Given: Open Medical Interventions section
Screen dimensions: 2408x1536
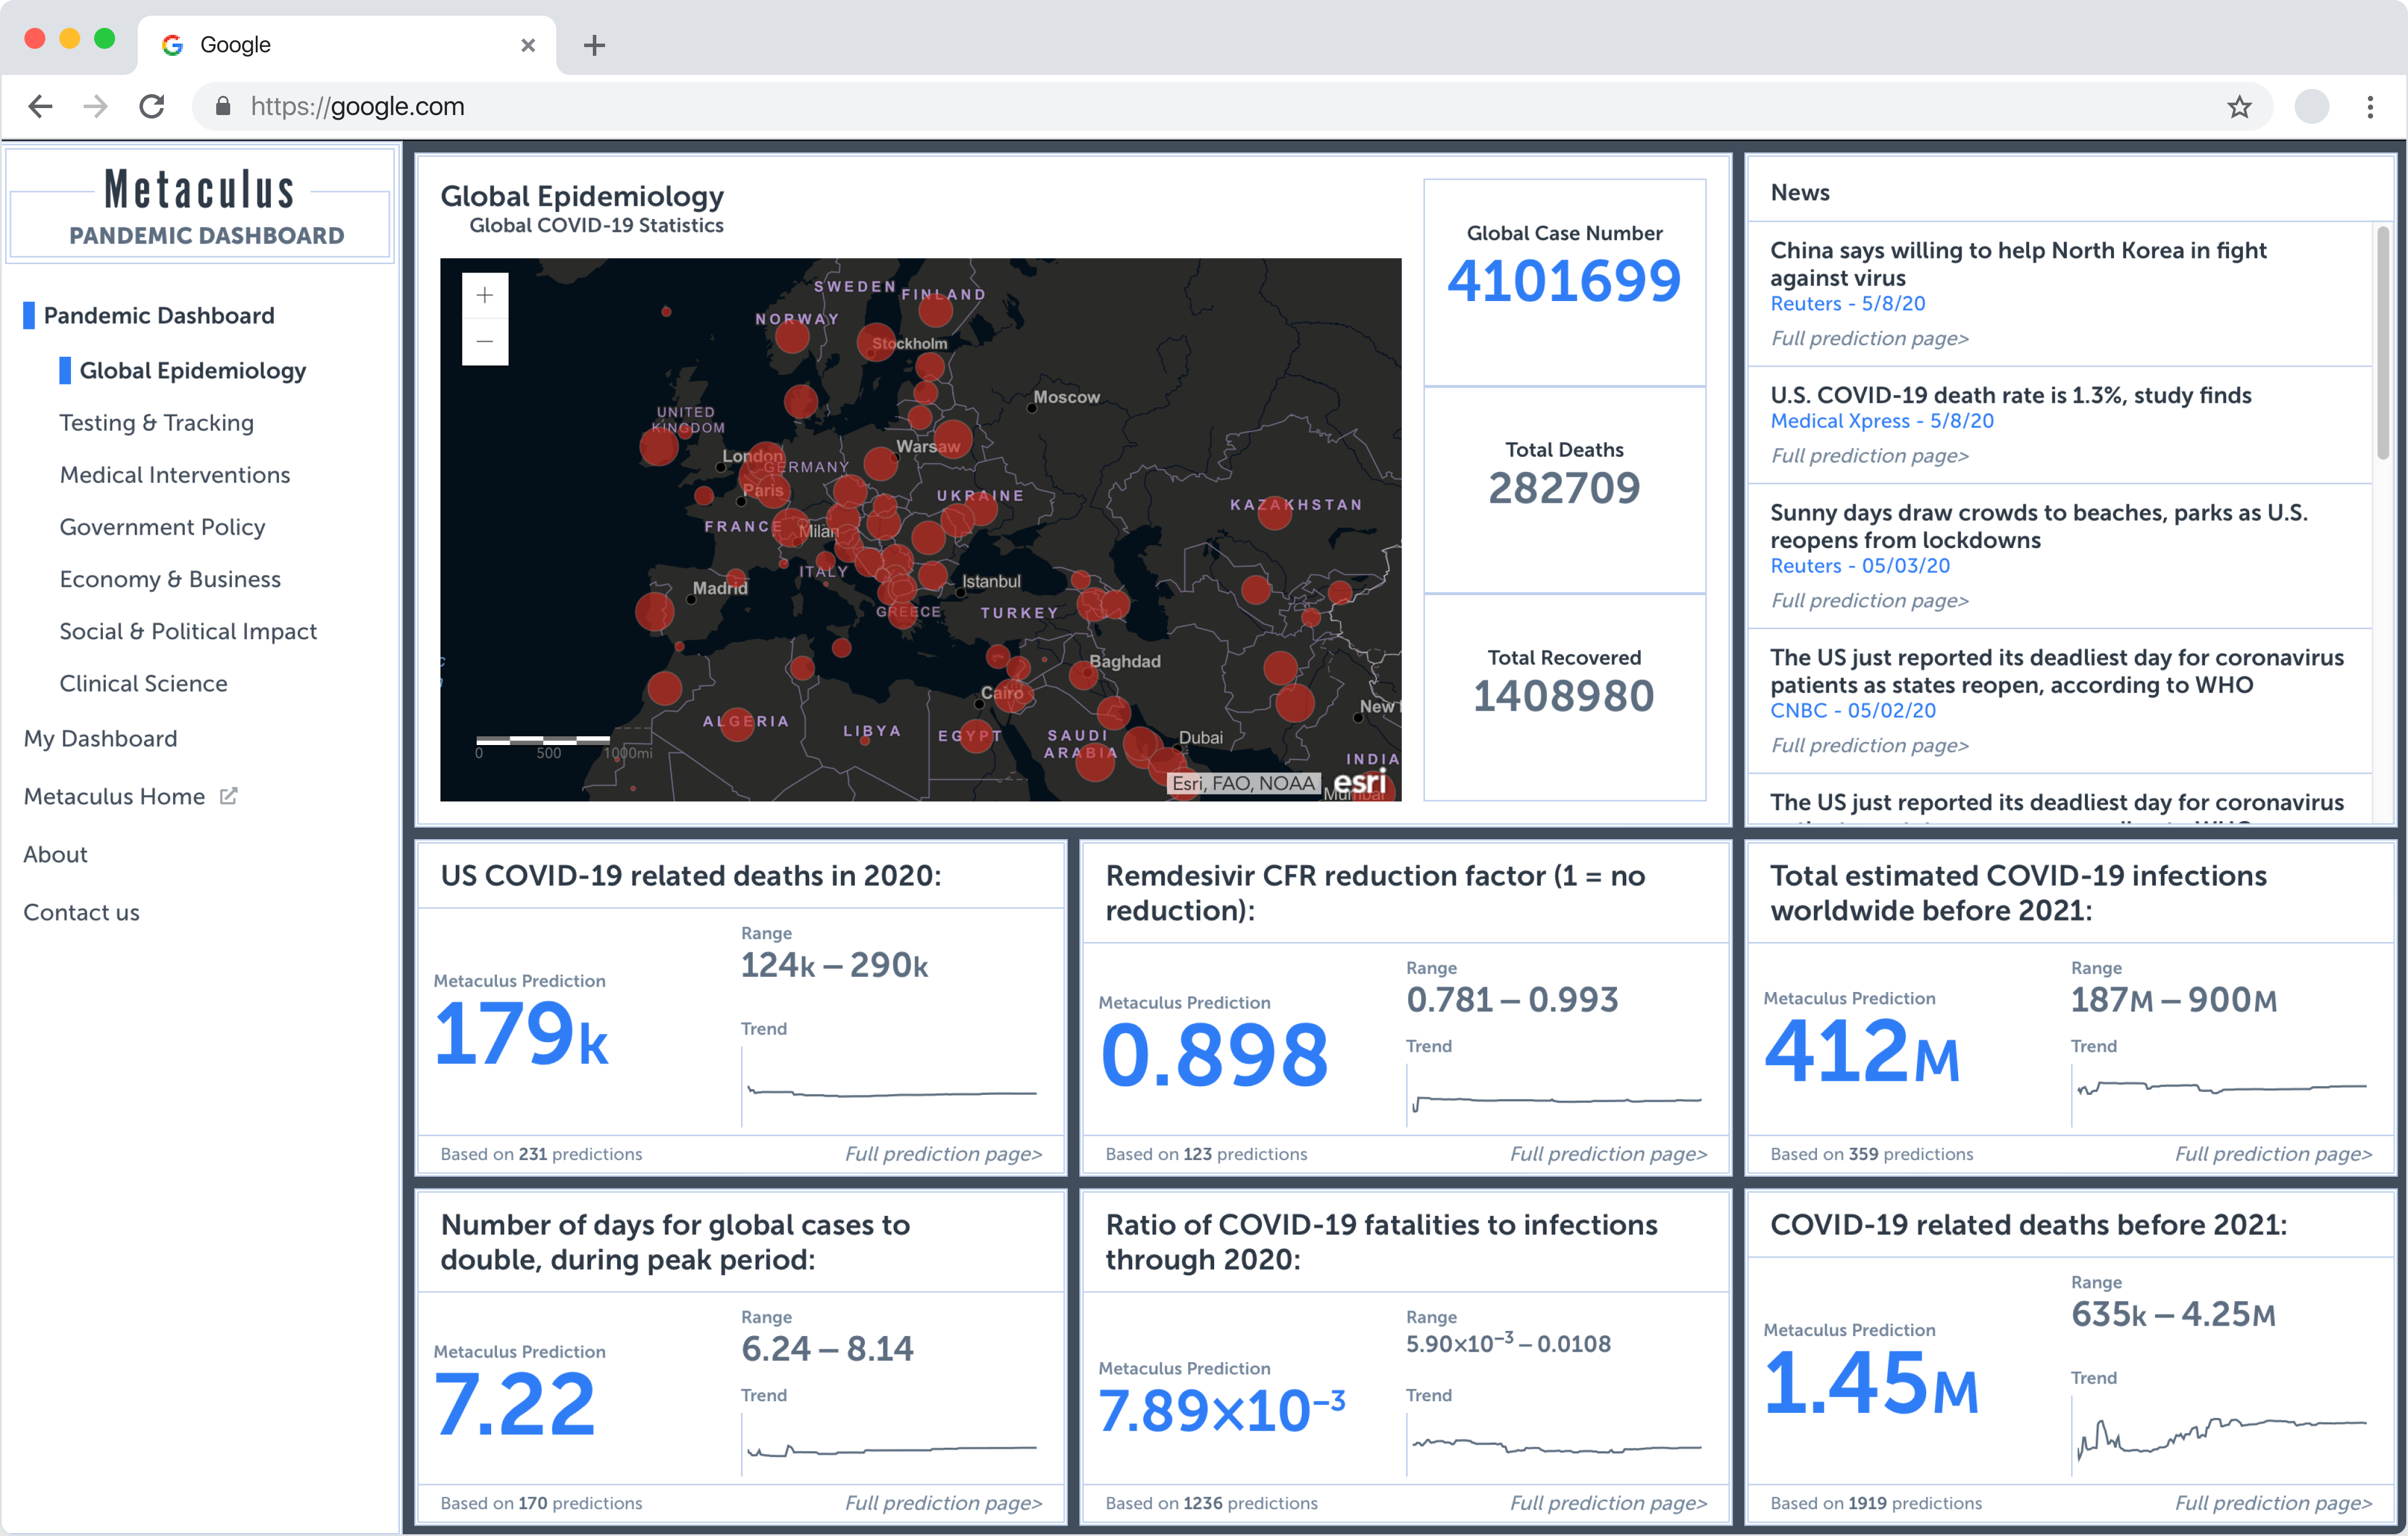Looking at the screenshot, I should click(x=175, y=475).
